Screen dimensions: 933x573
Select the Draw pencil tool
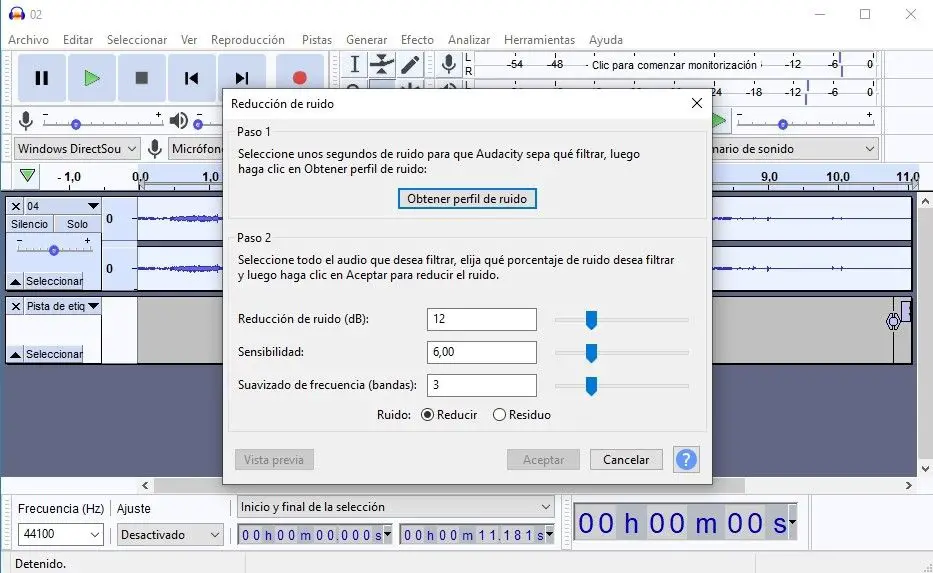coord(410,64)
